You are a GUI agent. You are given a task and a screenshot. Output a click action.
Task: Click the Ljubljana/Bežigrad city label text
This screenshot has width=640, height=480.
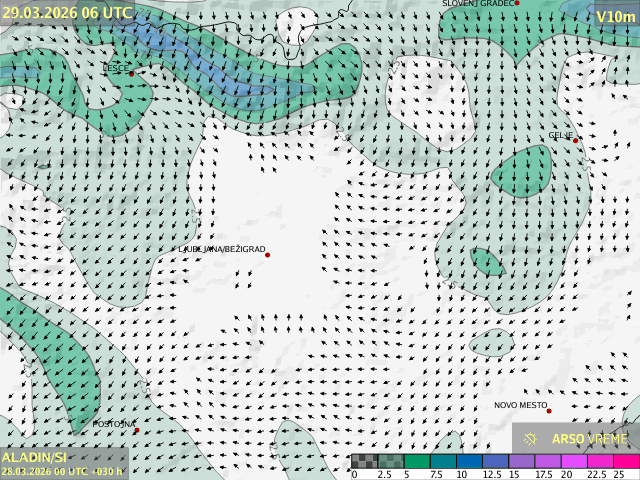[222, 249]
